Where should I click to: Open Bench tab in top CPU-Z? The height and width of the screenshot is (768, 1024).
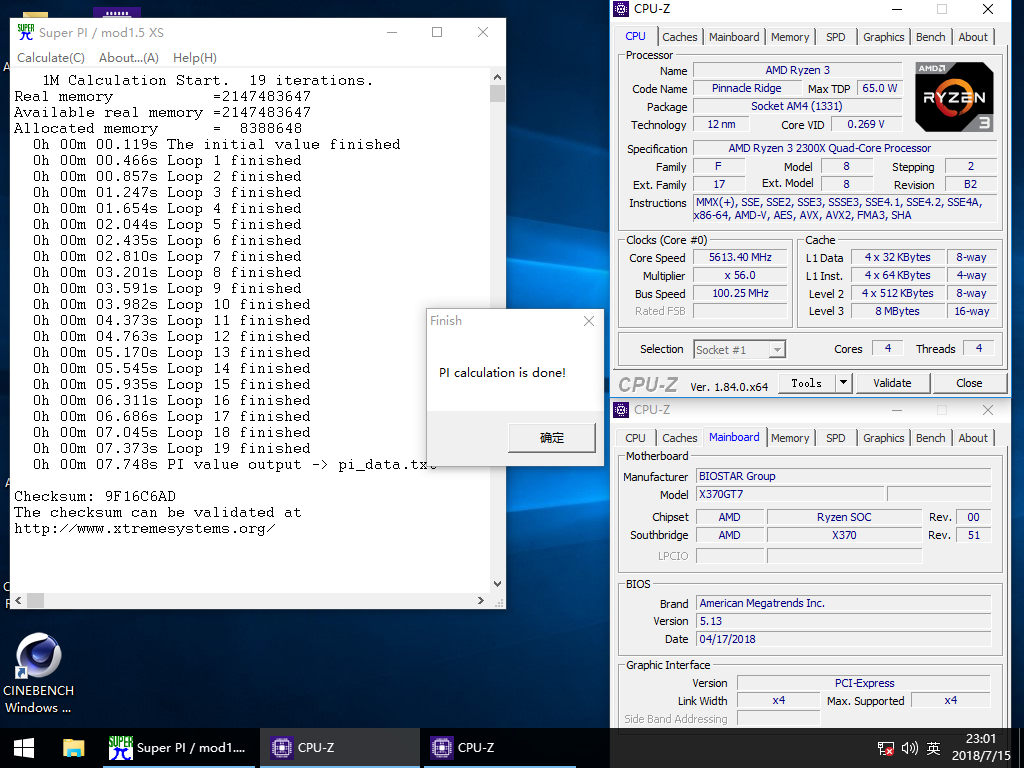click(x=930, y=37)
